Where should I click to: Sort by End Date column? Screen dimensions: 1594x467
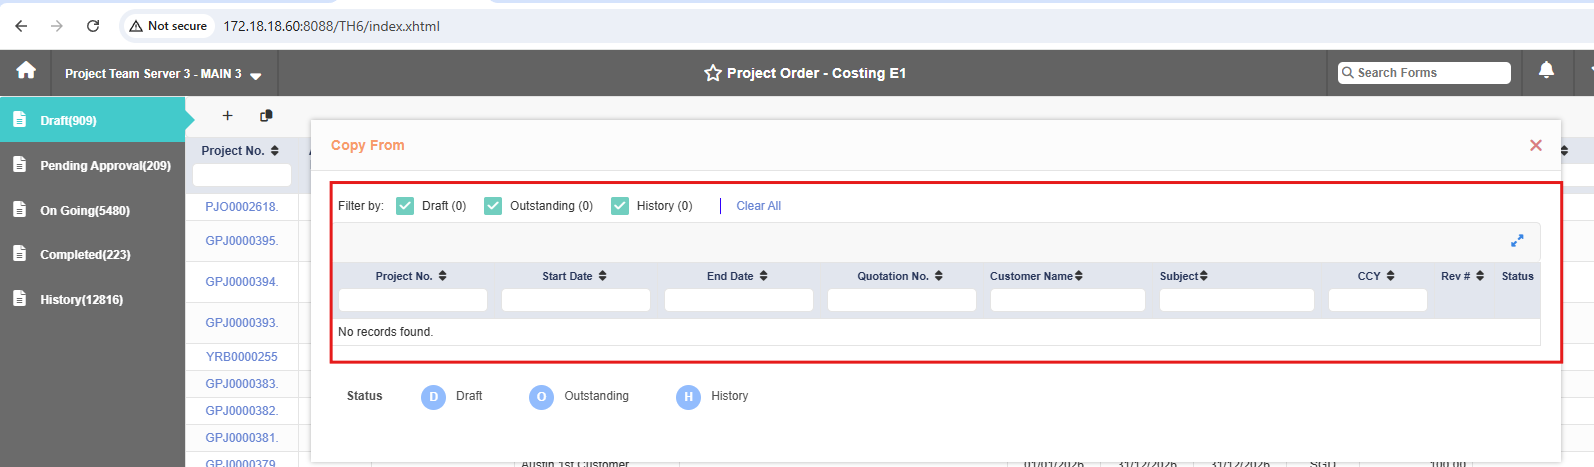[x=763, y=276]
